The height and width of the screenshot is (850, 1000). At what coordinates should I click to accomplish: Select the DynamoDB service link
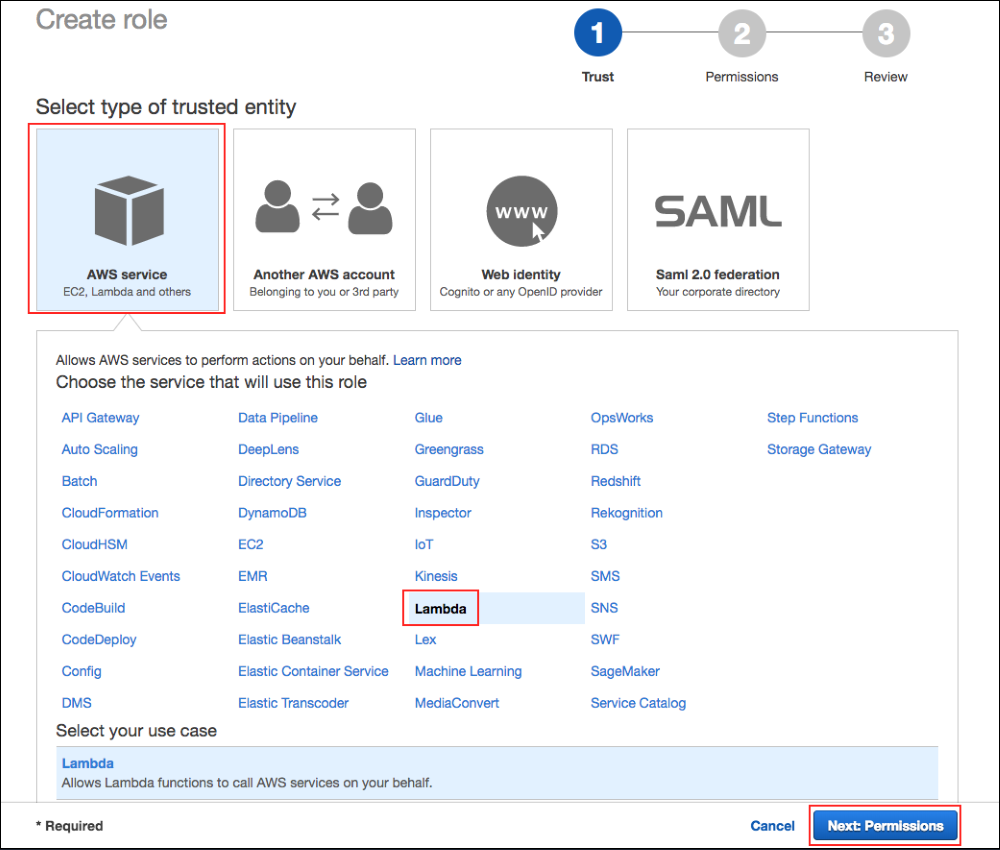coord(272,512)
